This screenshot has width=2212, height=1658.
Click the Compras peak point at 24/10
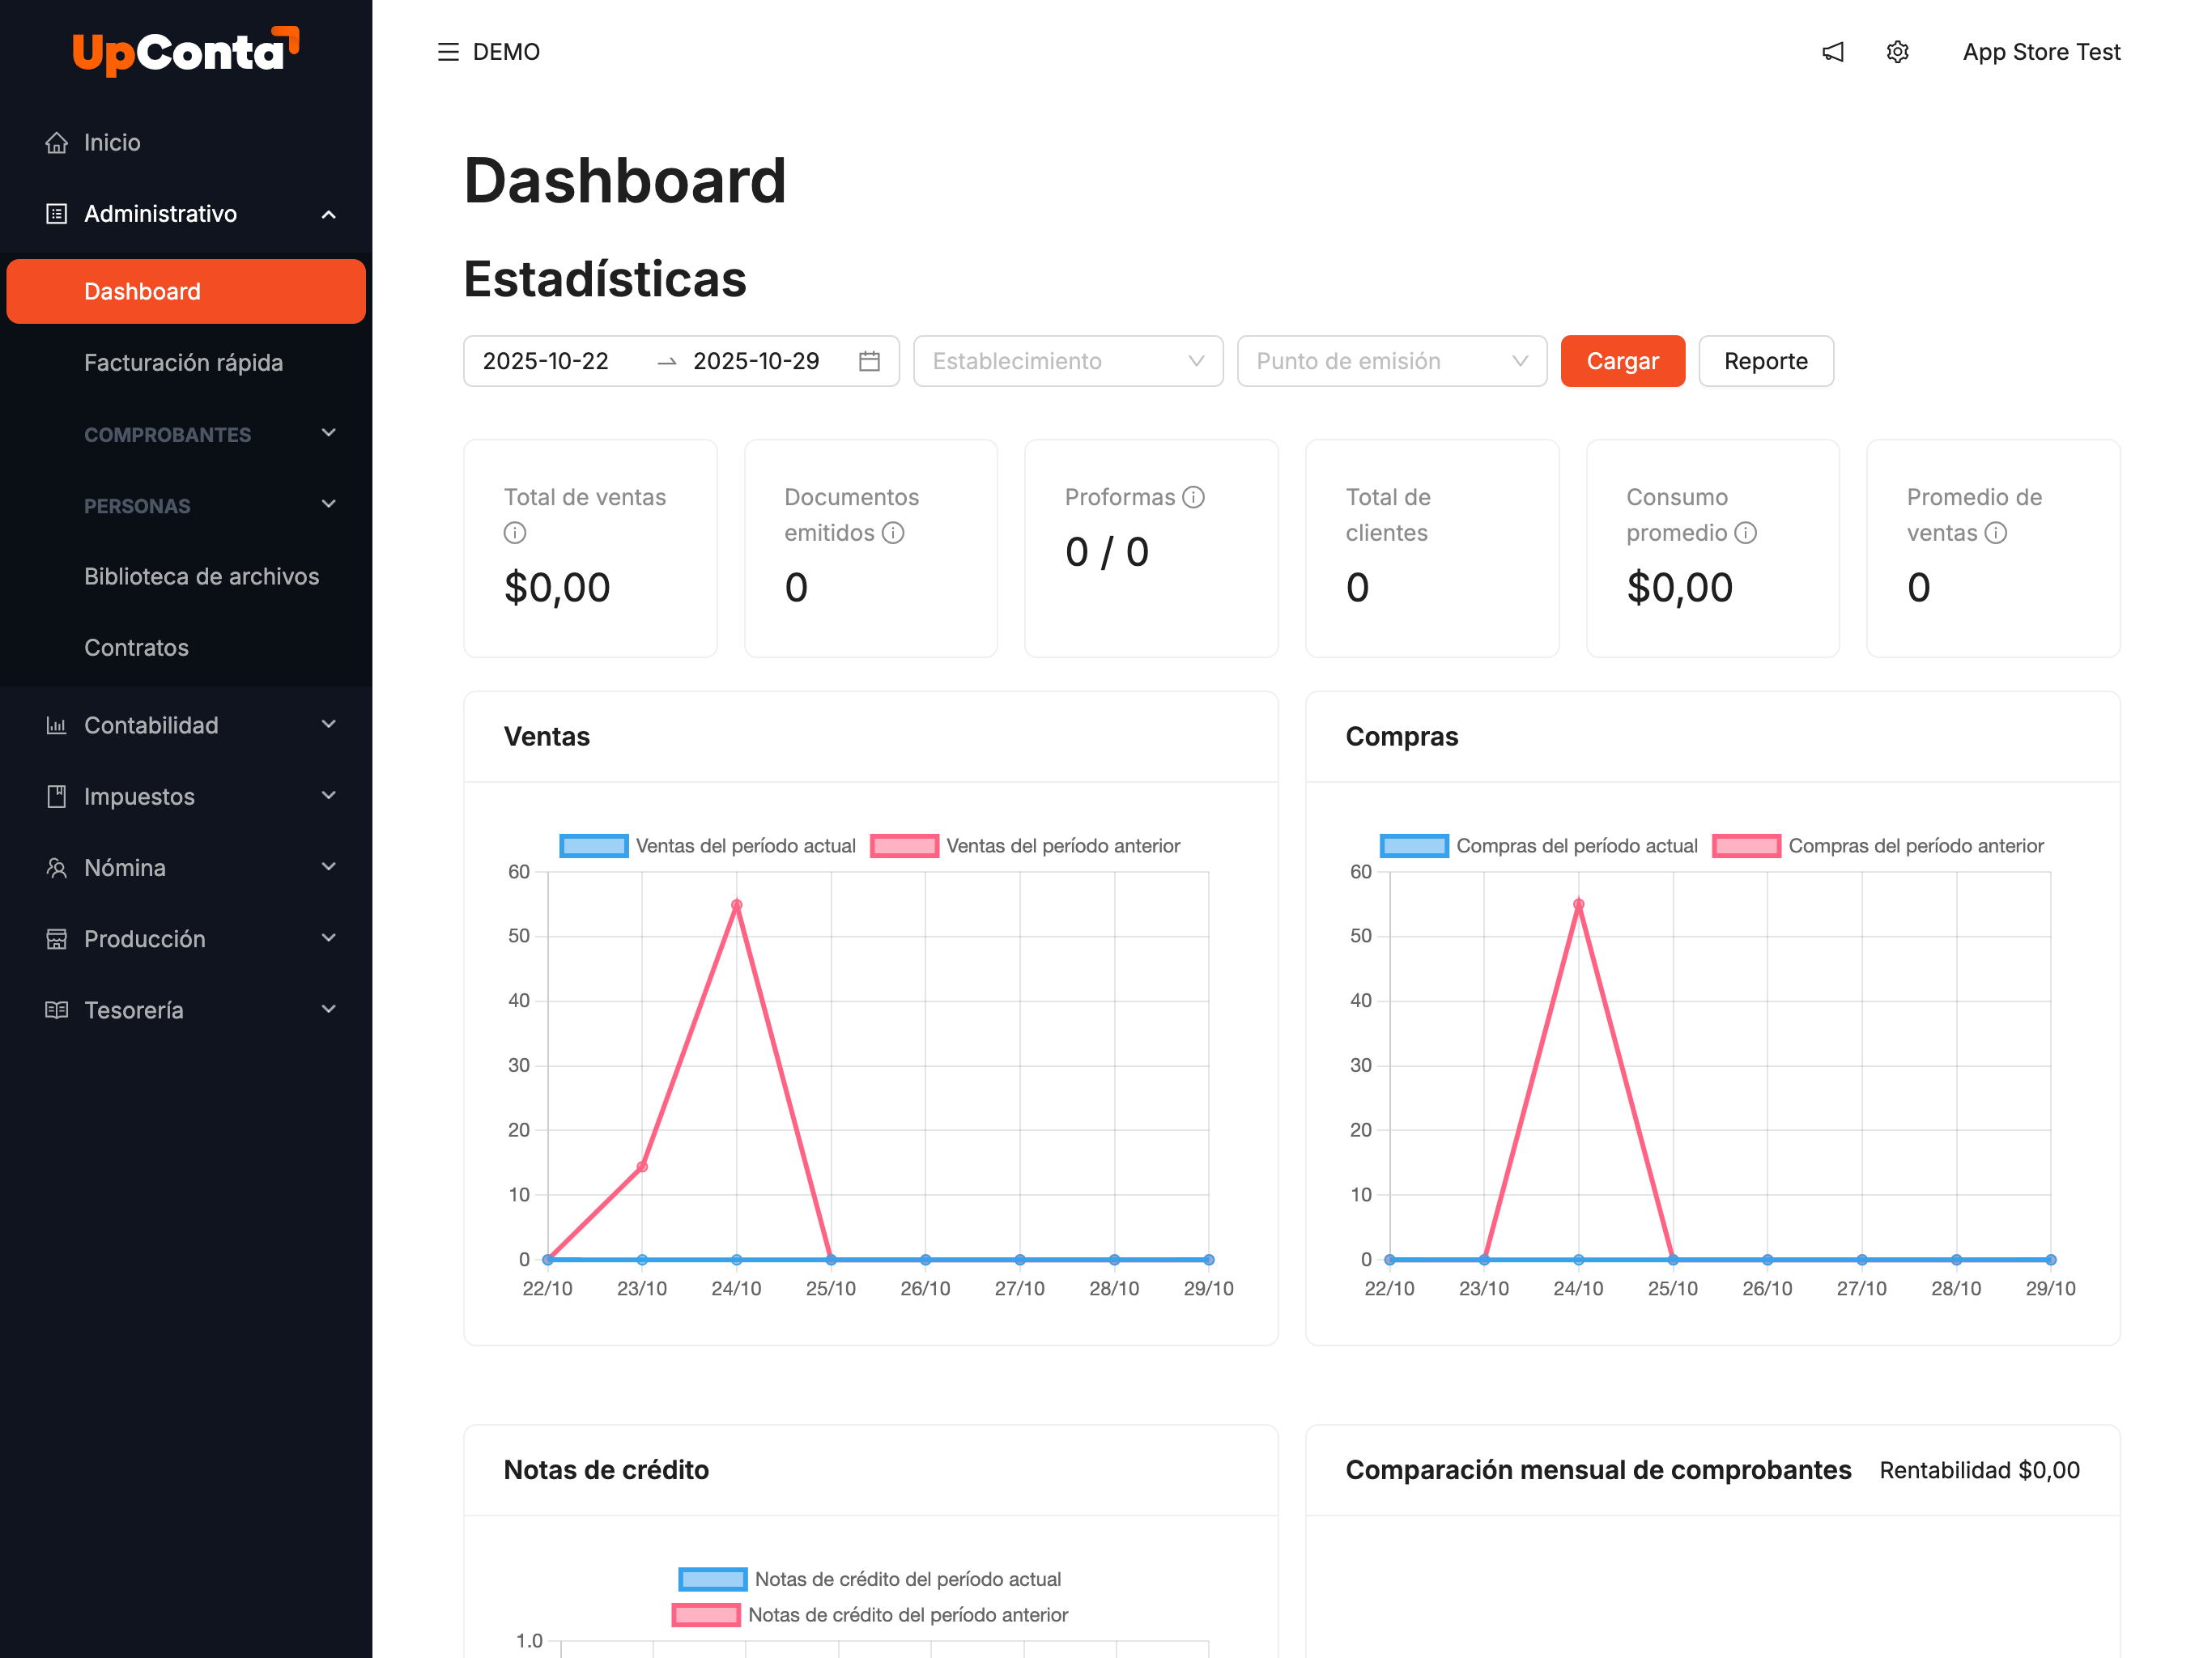(1579, 905)
